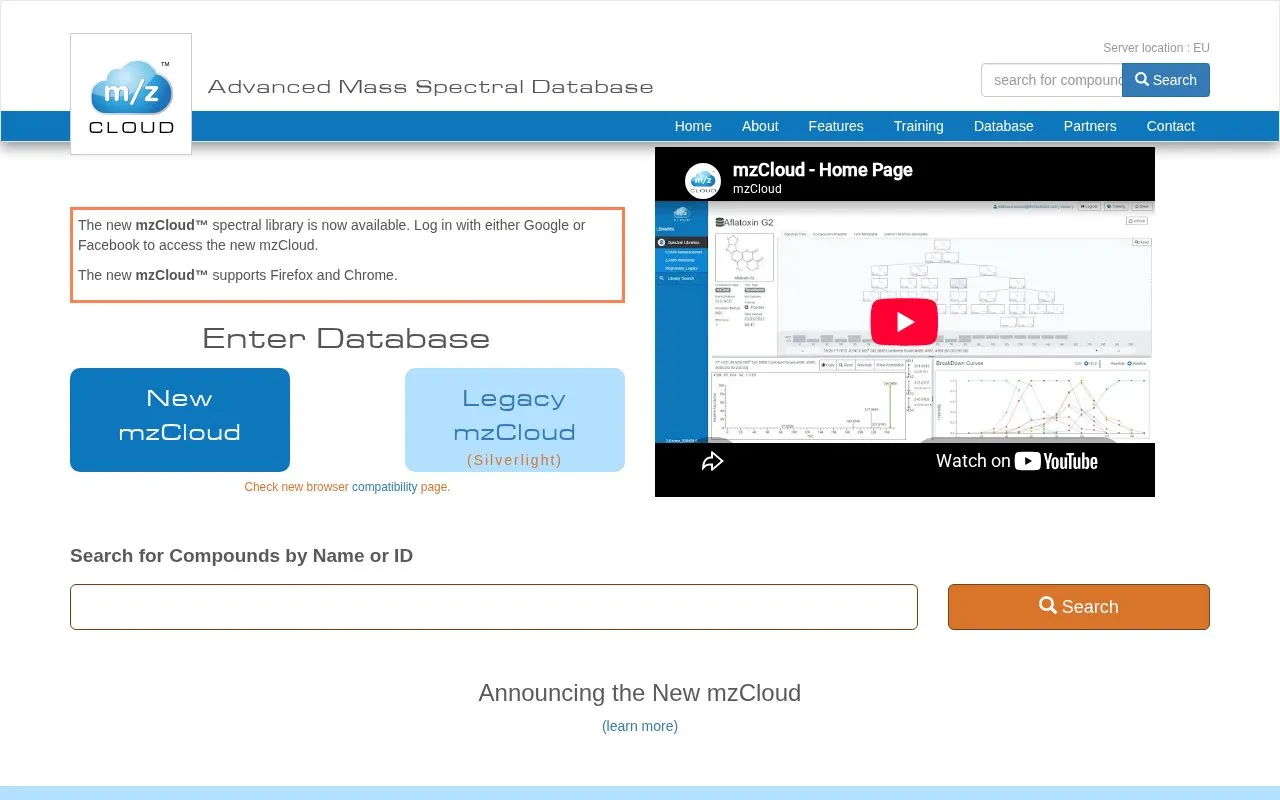Open the Features menu item
Viewport: 1280px width, 800px height.
click(836, 126)
